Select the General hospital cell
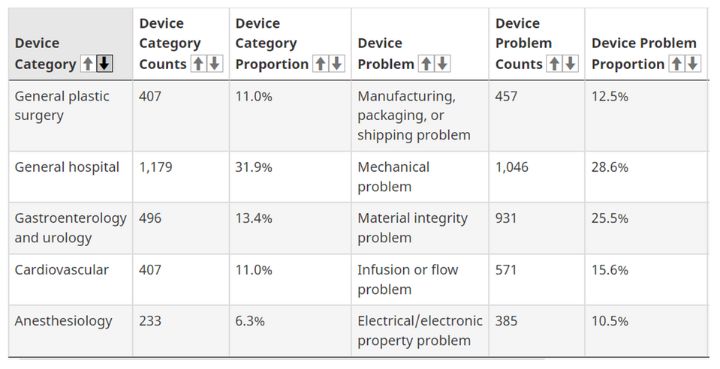The width and height of the screenshot is (720, 369). pos(71,177)
